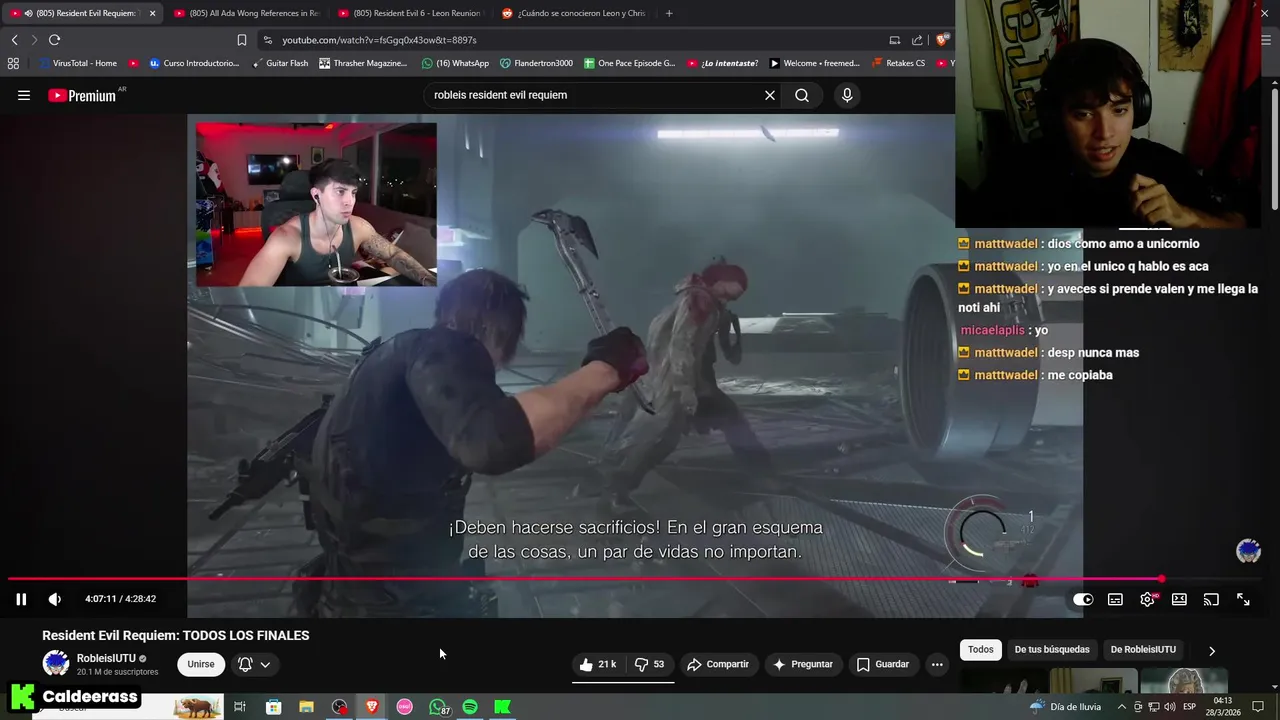Open the (16) WhatsApp bookmark
The image size is (1280, 720).
pyautogui.click(x=455, y=63)
